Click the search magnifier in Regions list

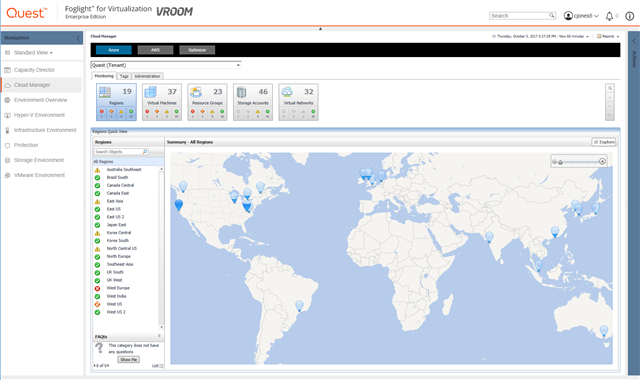pyautogui.click(x=144, y=151)
